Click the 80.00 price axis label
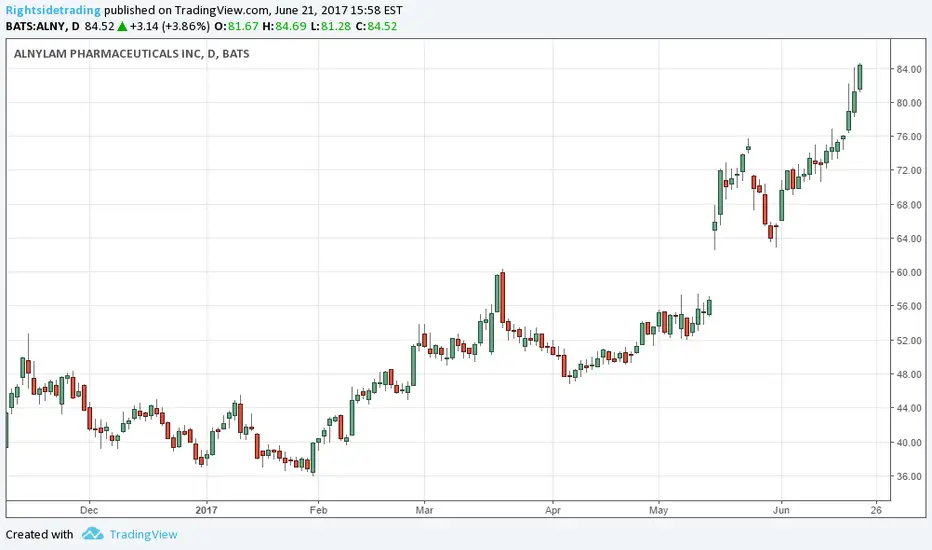Screen dimensions: 932x550 pos(909,103)
